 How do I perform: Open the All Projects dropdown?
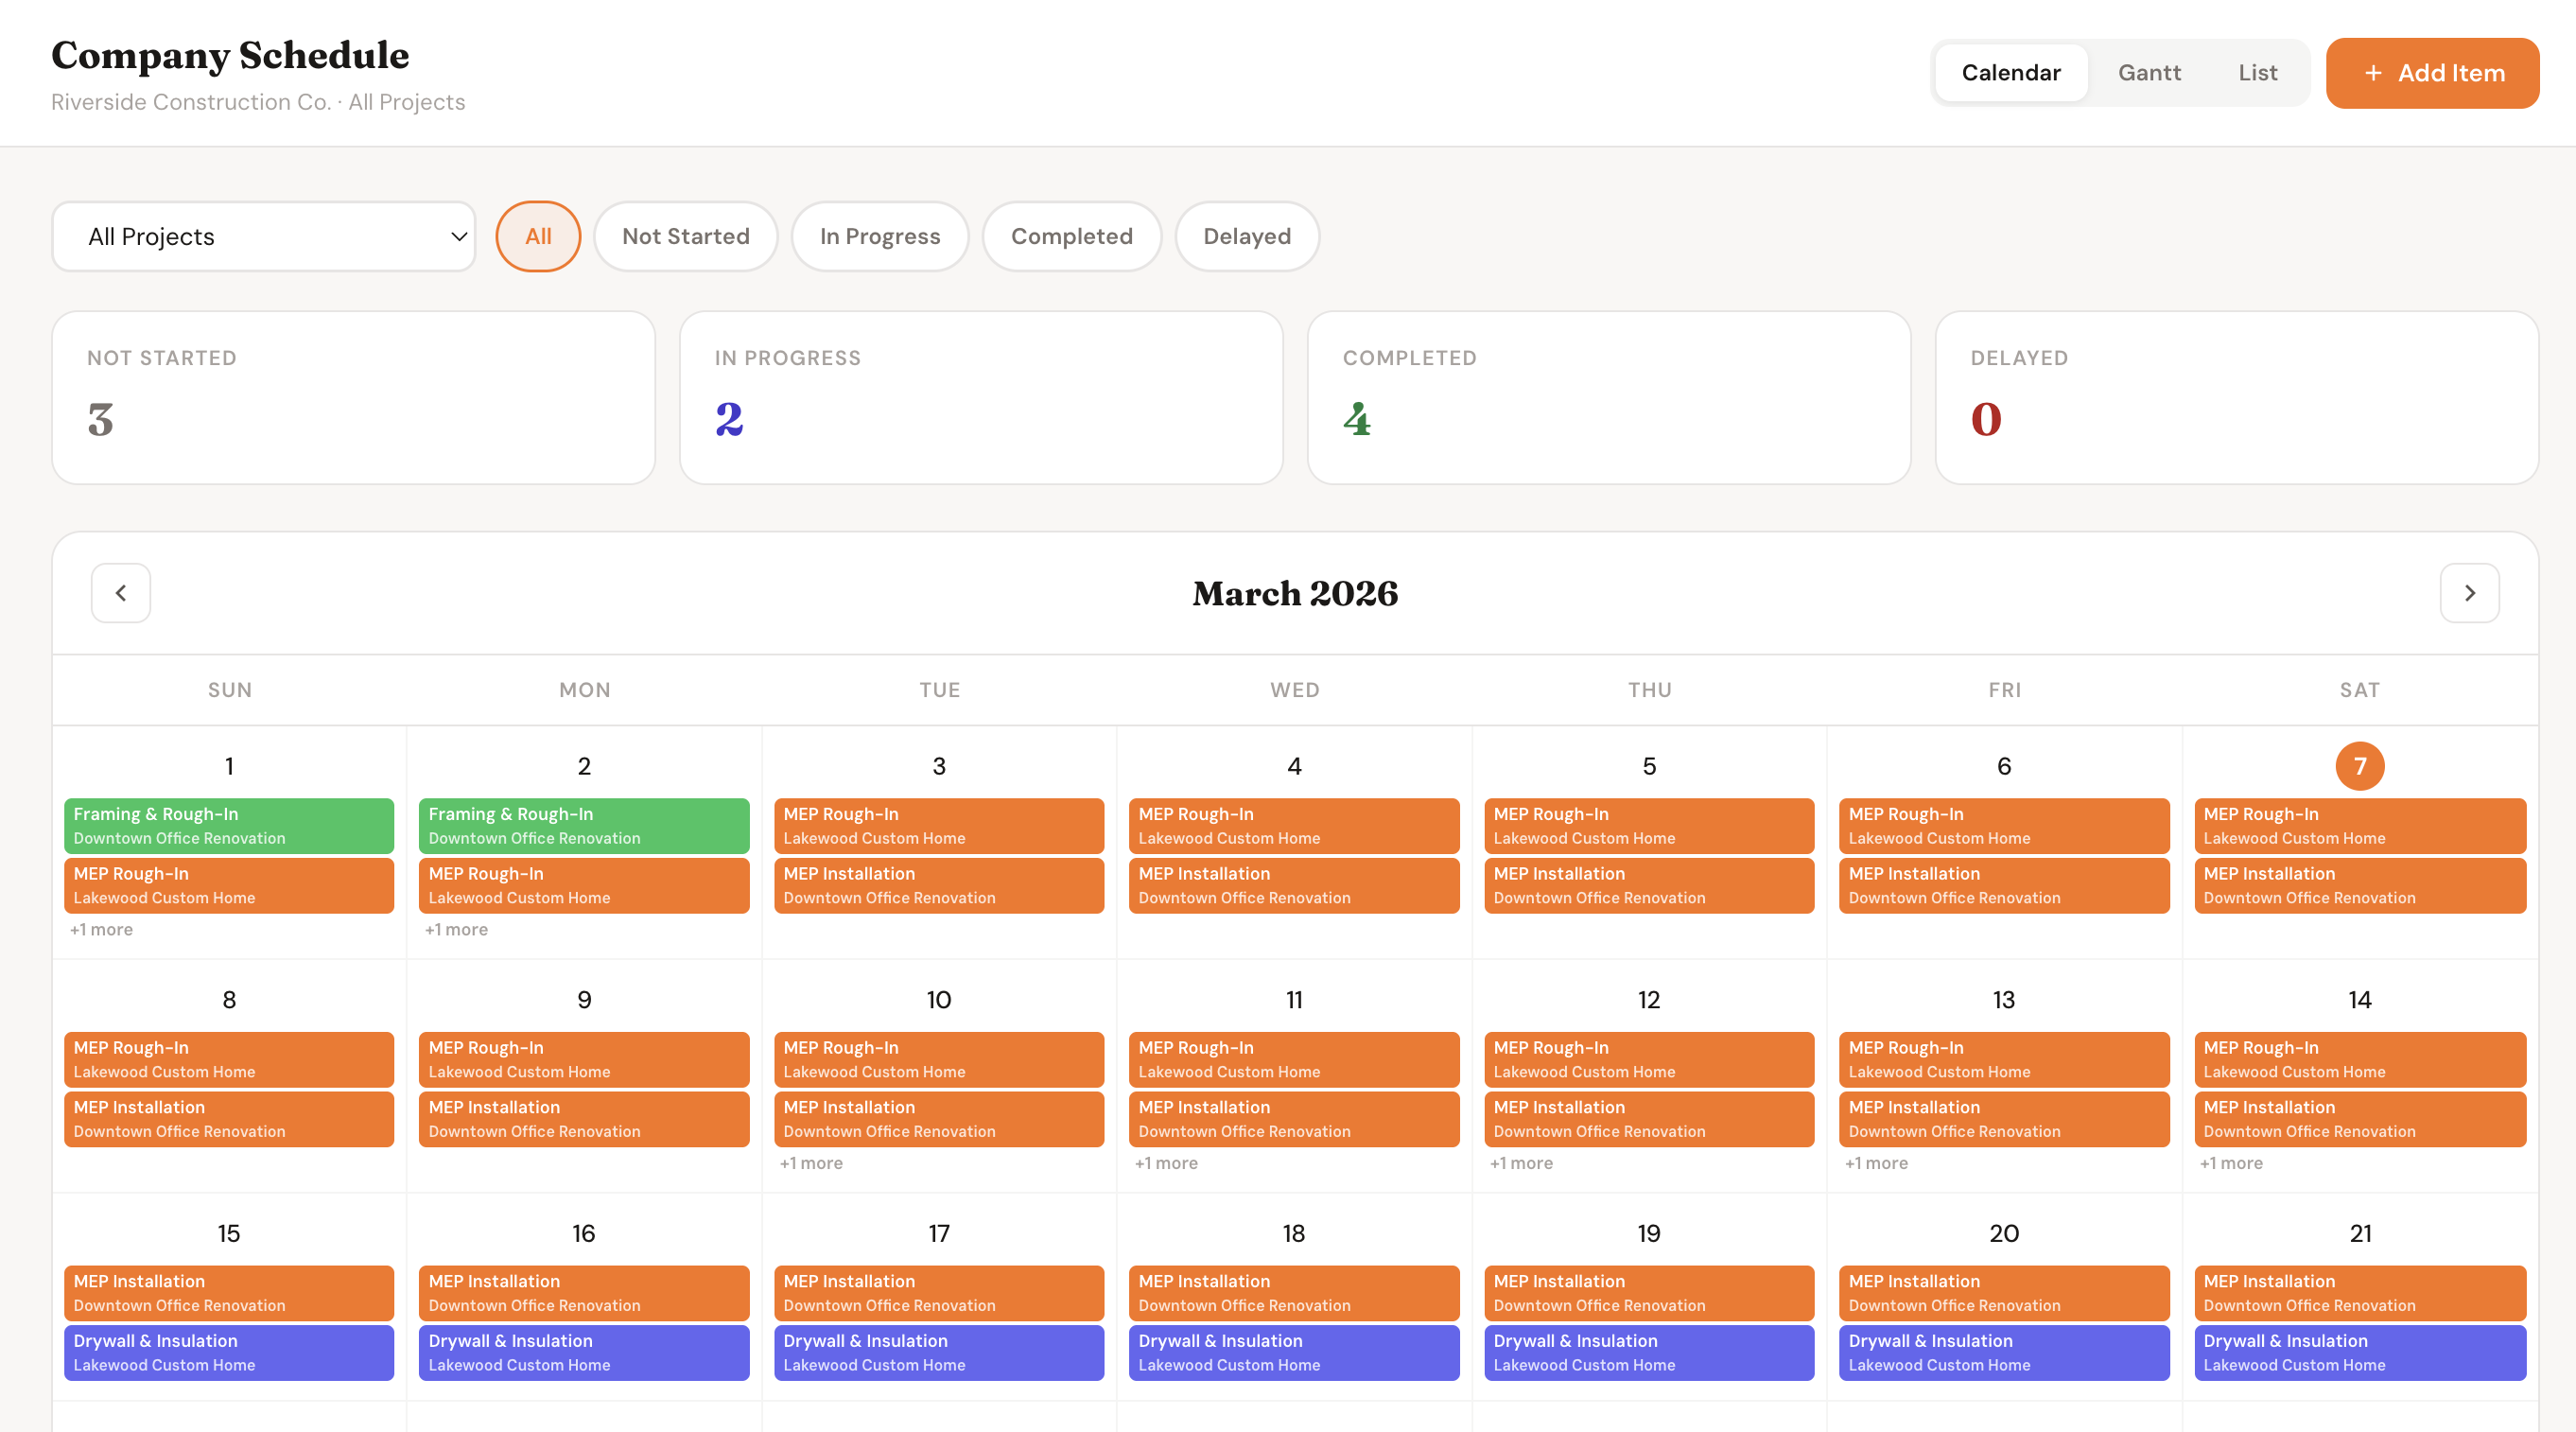[263, 236]
